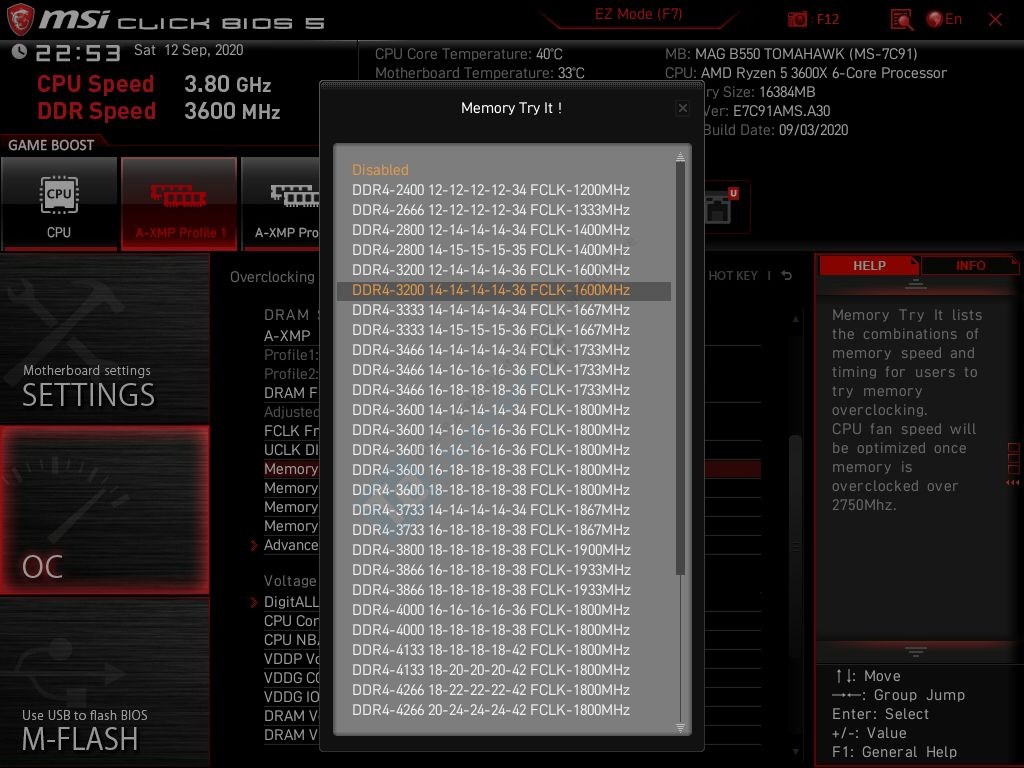
Task: Click the hot key undo arrow icon
Action: pos(787,276)
